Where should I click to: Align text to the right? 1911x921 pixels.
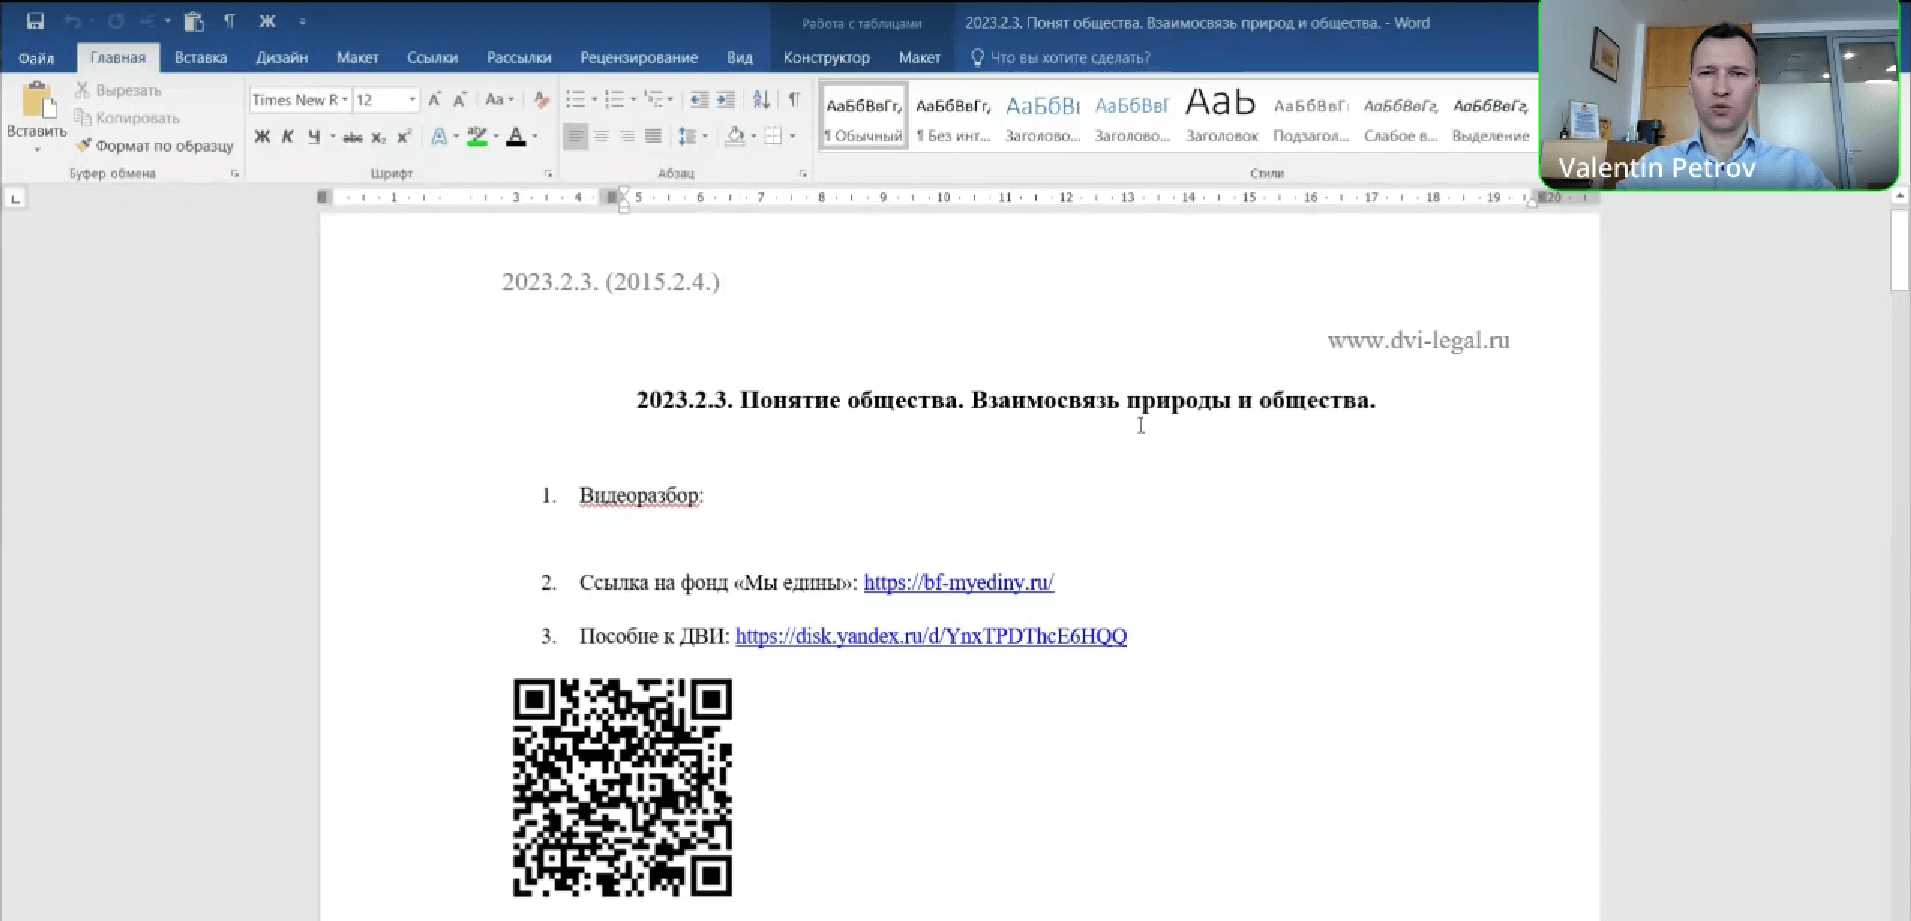pyautogui.click(x=627, y=136)
